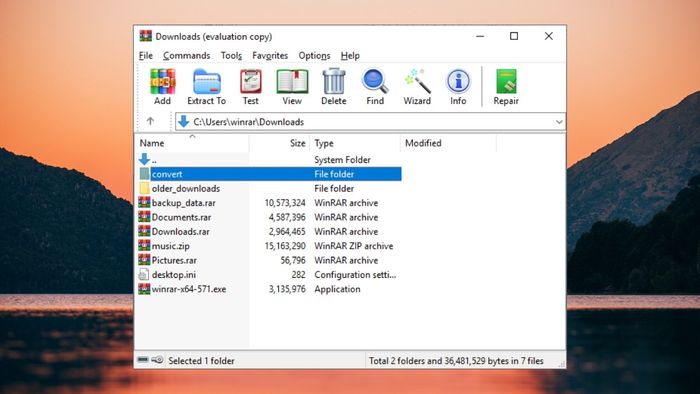Click the winrar-x64-571.exe icon
This screenshot has height=394, width=700.
tap(144, 288)
